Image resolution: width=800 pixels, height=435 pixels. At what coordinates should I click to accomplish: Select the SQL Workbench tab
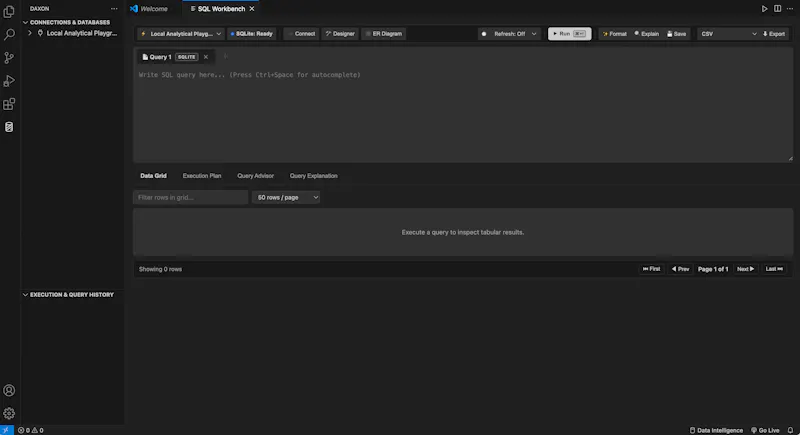click(221, 9)
